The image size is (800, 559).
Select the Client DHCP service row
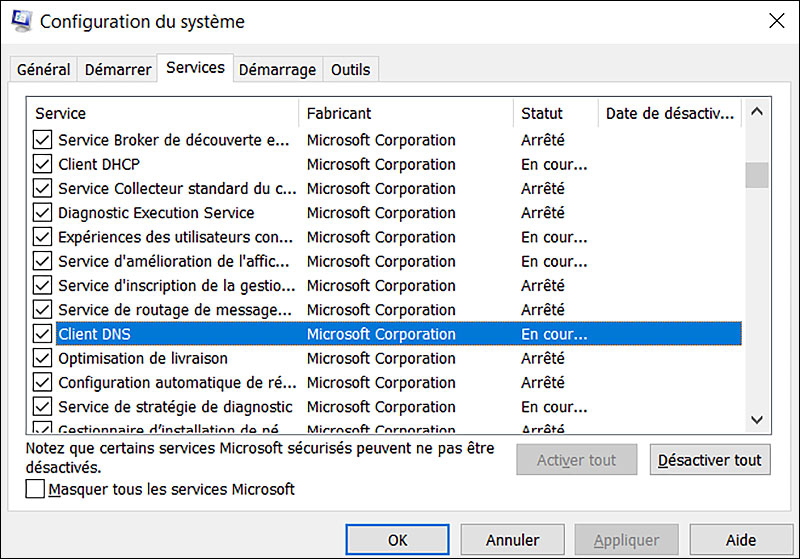click(387, 164)
